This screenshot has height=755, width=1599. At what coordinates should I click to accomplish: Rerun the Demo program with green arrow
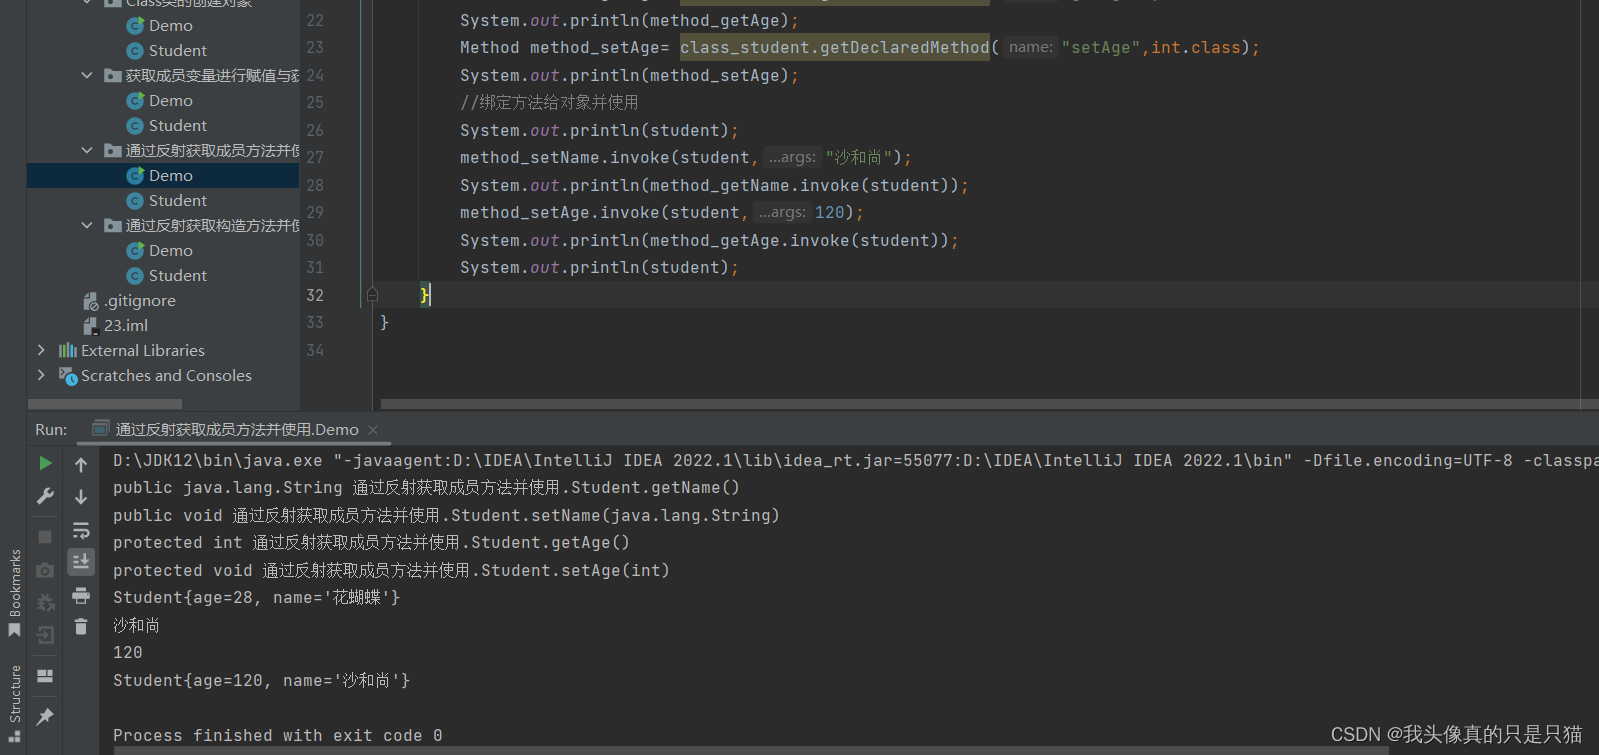coord(45,463)
